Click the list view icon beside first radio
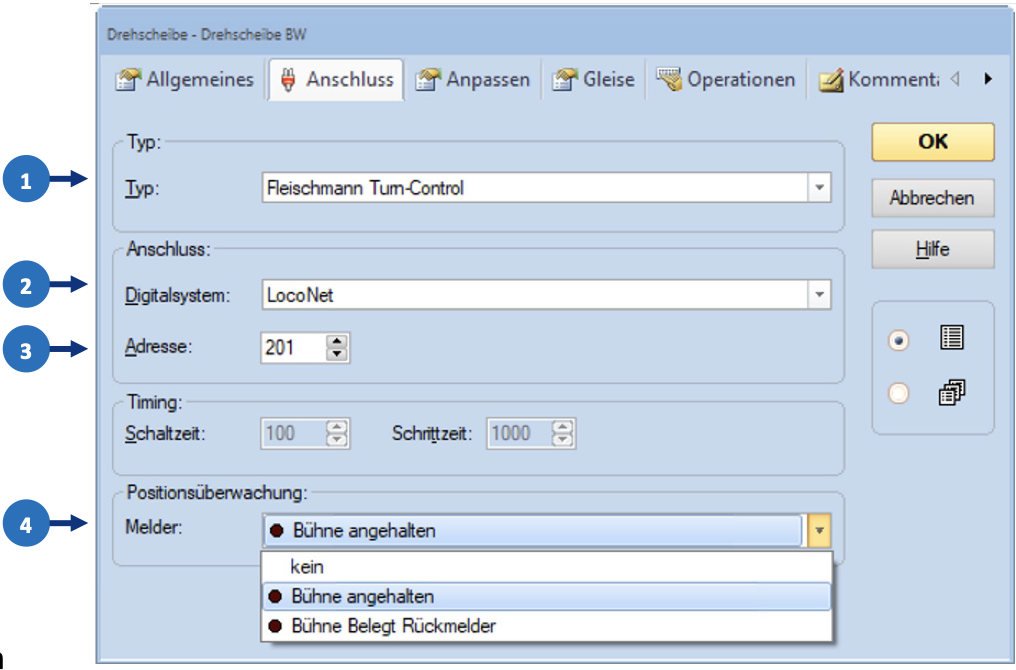The image size is (1016, 670). coord(950,339)
